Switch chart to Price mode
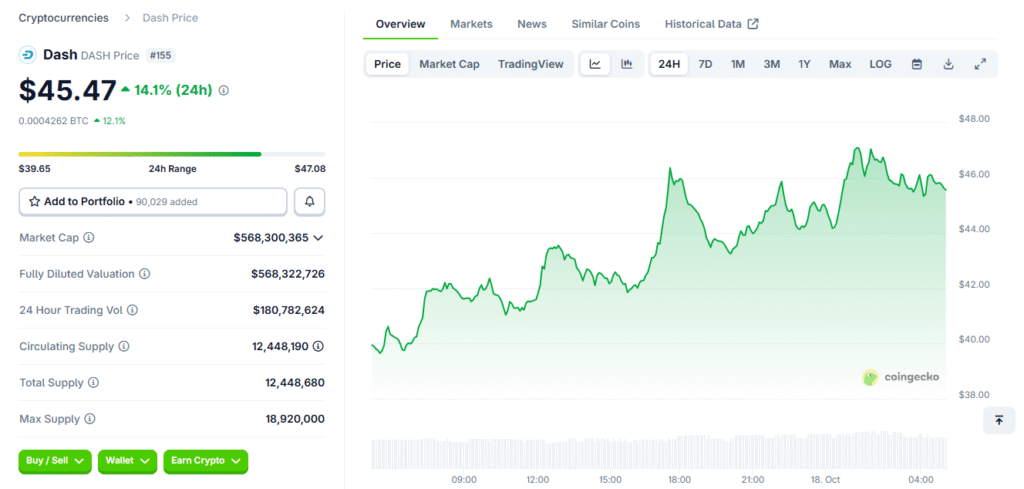Viewport: 1024px width, 489px height. point(387,64)
